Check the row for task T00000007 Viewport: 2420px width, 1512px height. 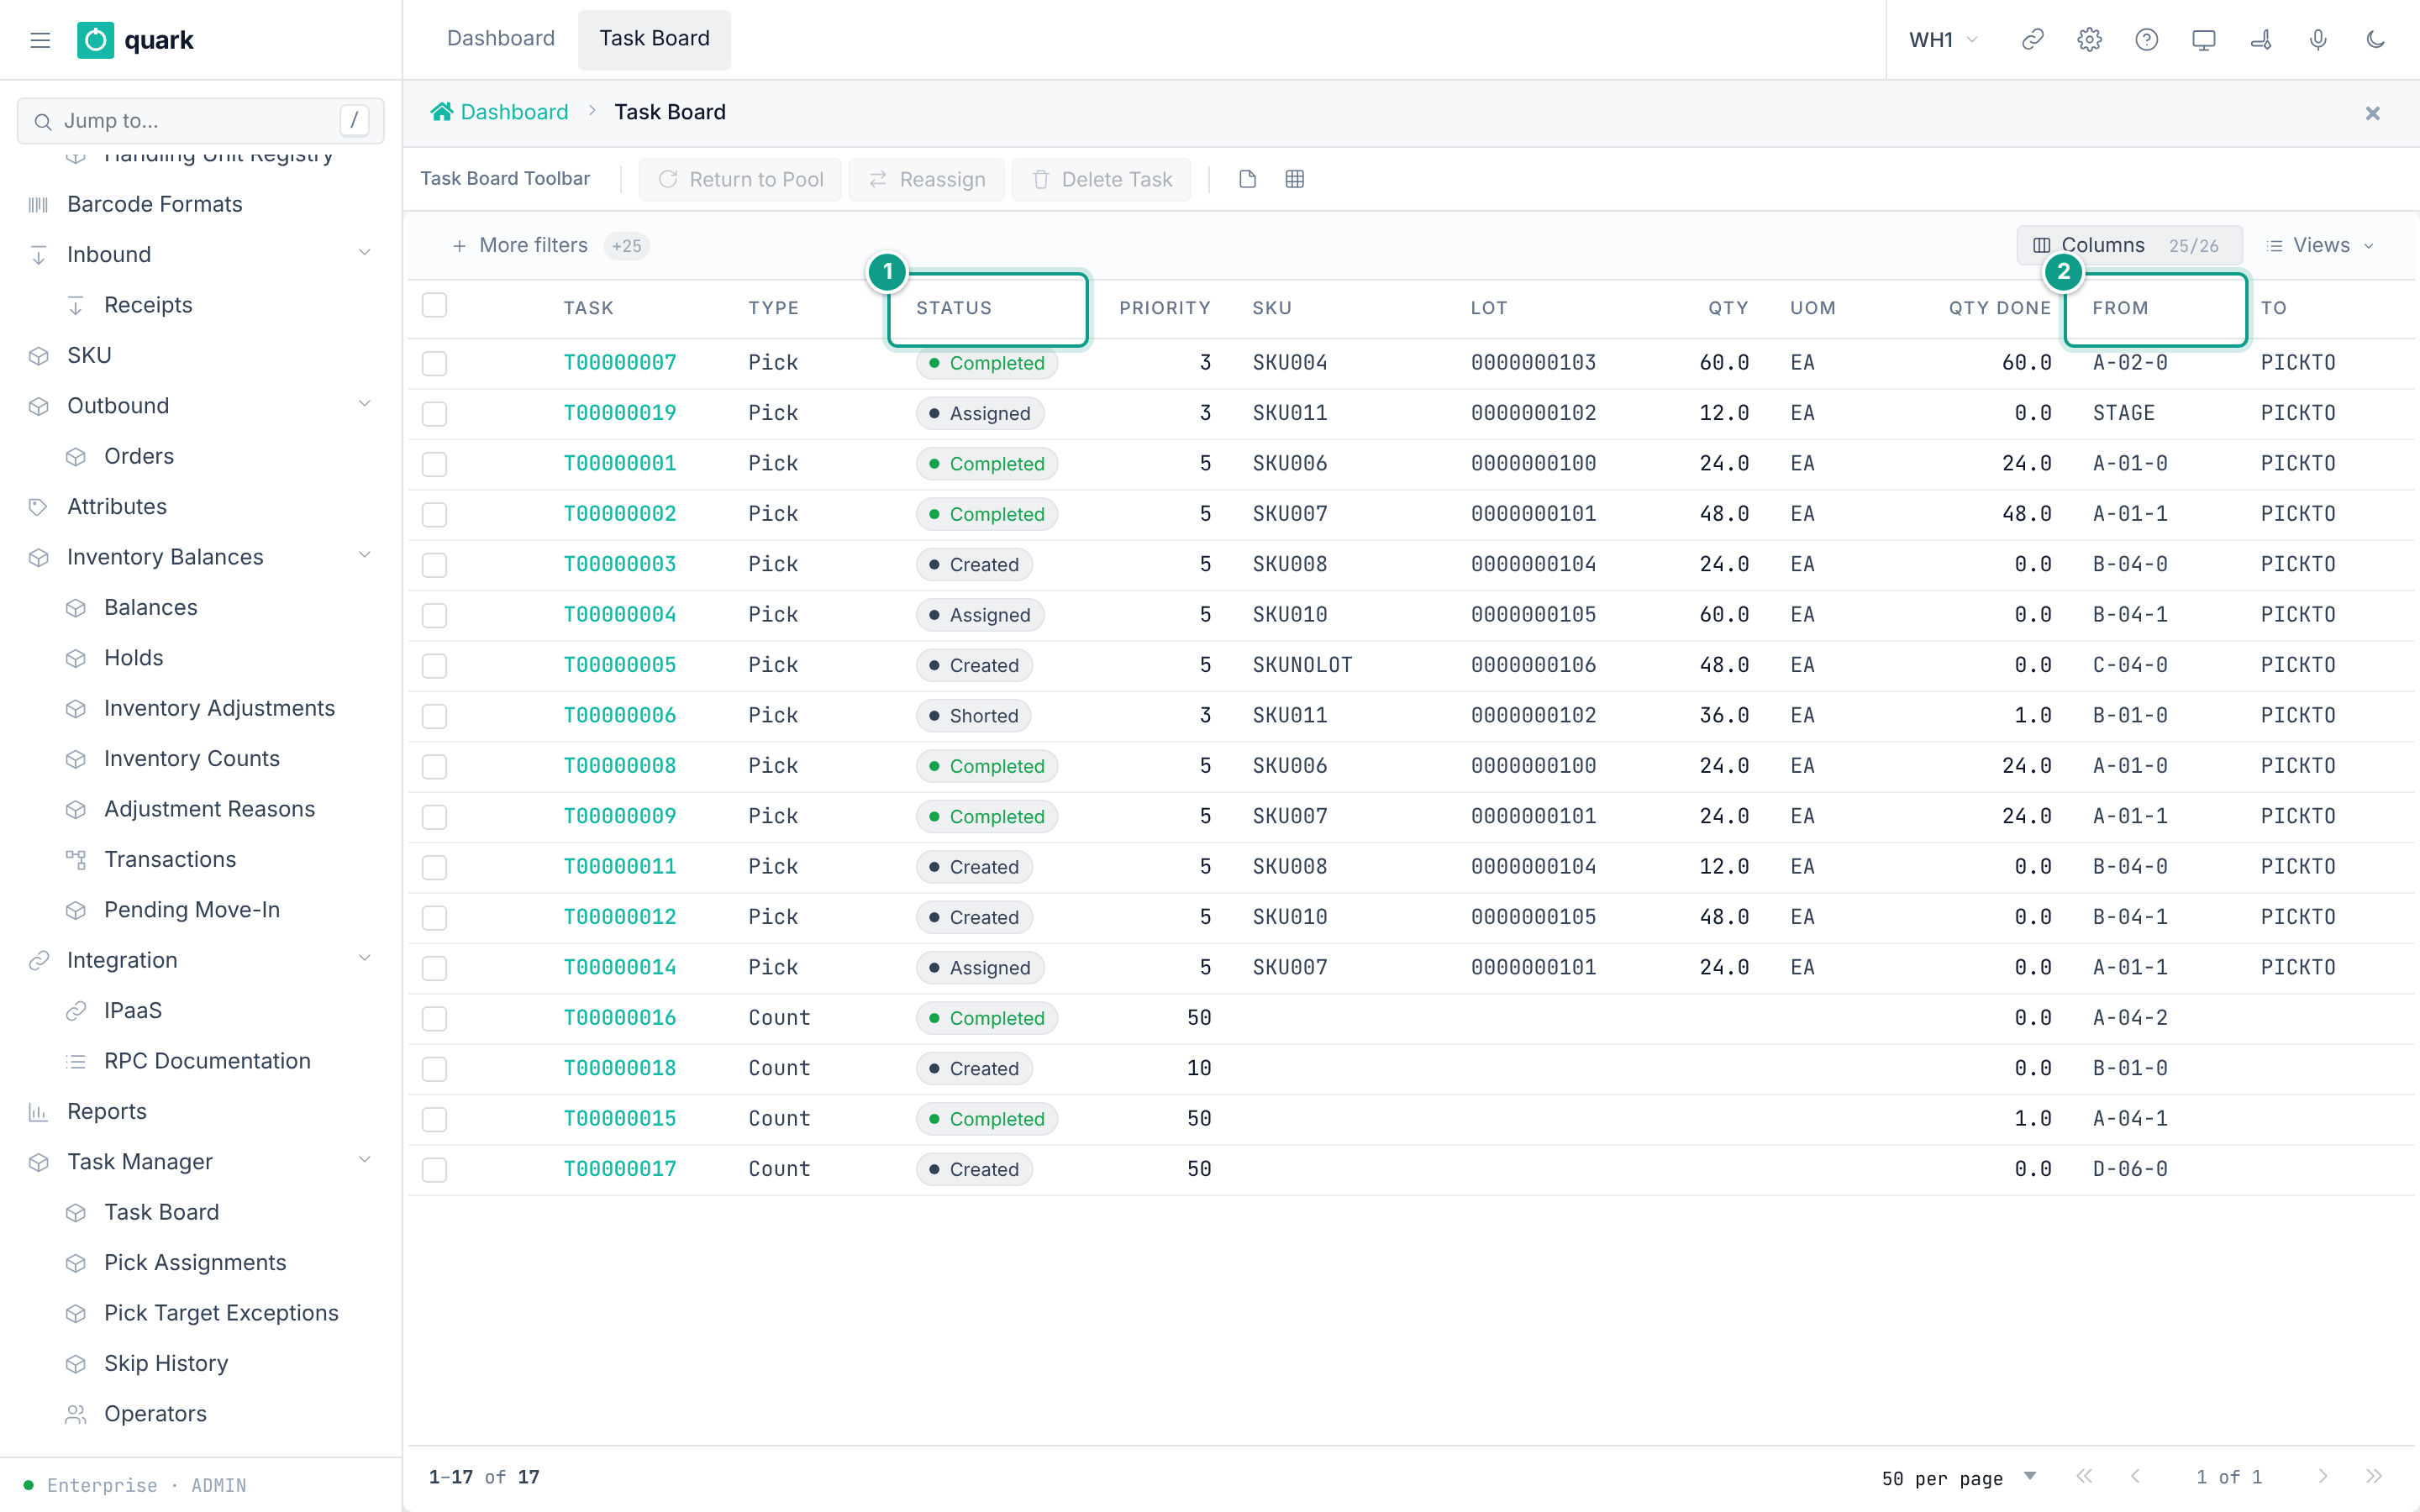pyautogui.click(x=434, y=363)
